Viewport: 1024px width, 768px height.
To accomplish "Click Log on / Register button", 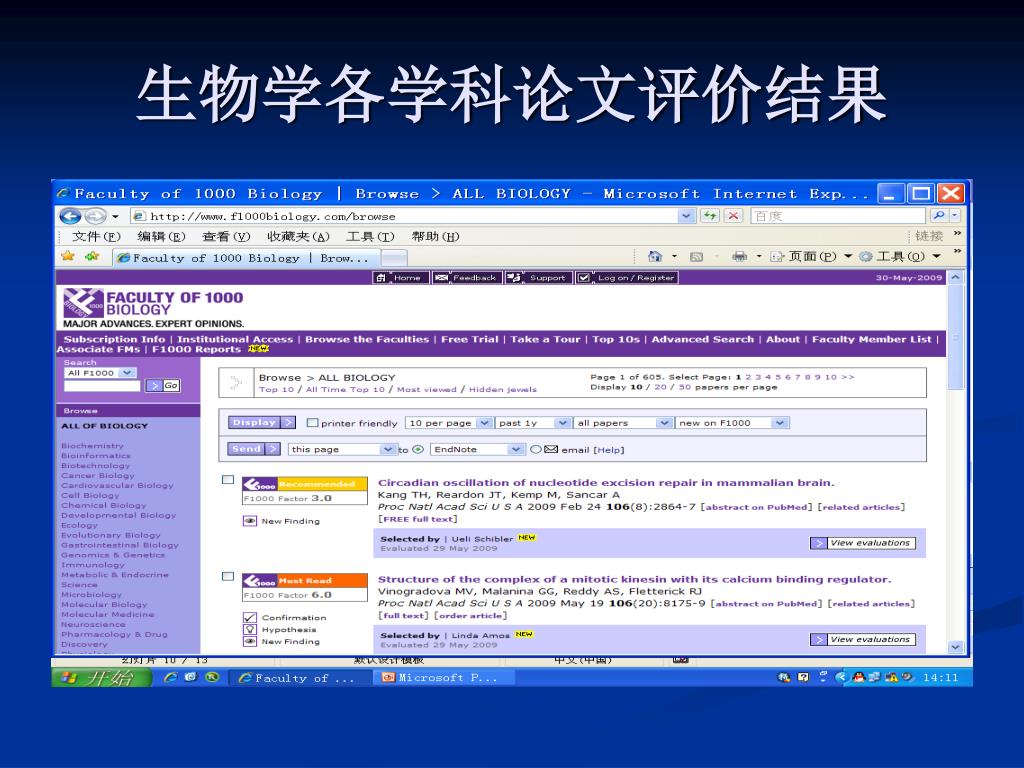I will [628, 278].
